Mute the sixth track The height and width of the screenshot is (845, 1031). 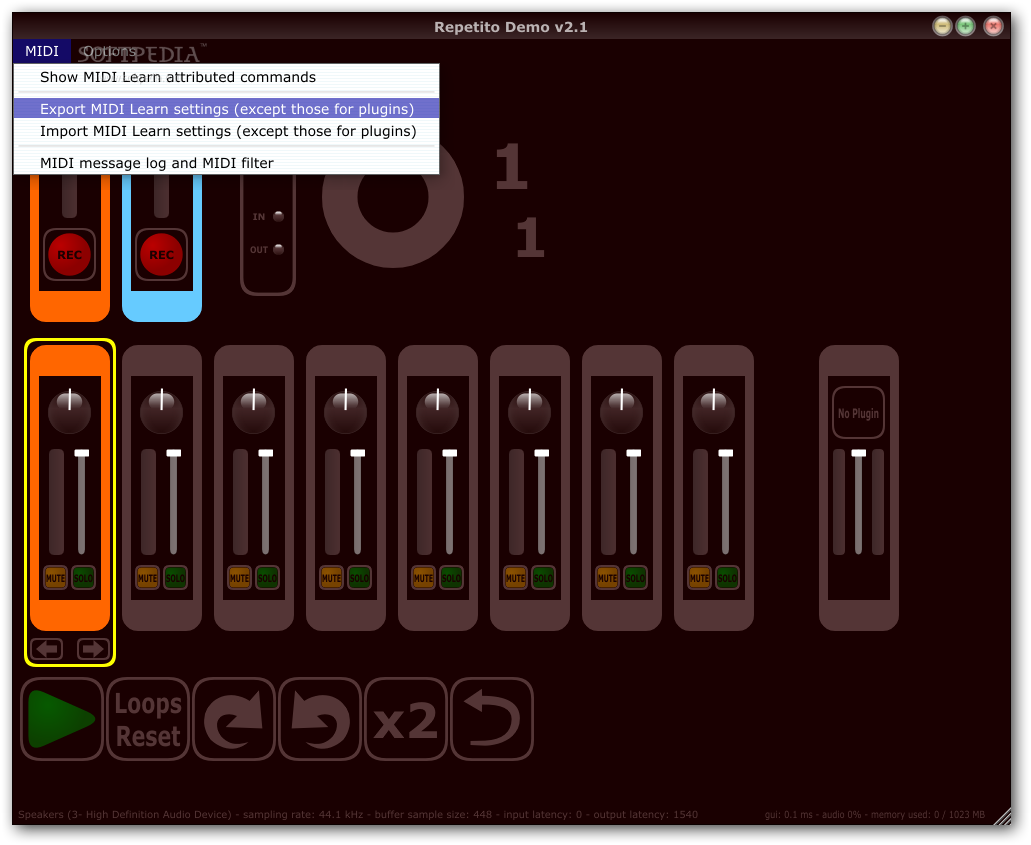tap(516, 578)
